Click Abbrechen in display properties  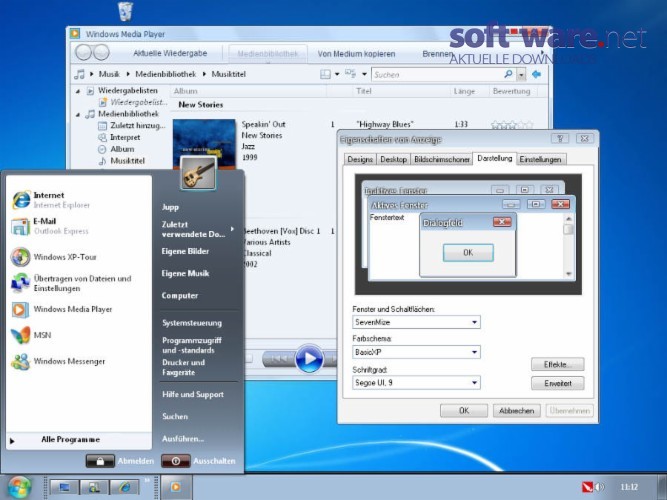coord(516,411)
